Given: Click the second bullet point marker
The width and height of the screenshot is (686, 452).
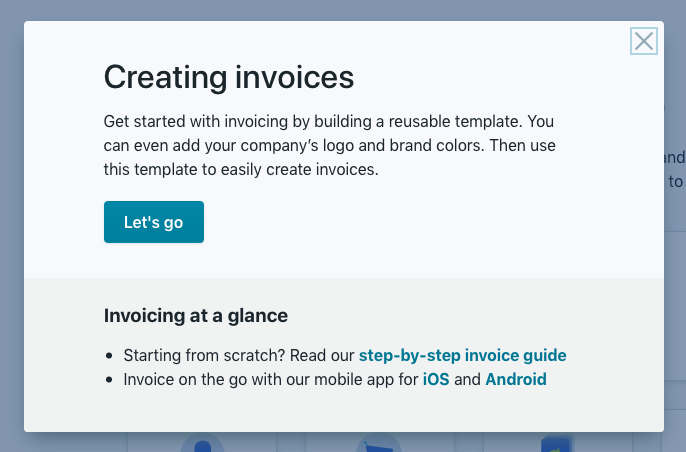Looking at the screenshot, I should coord(109,379).
